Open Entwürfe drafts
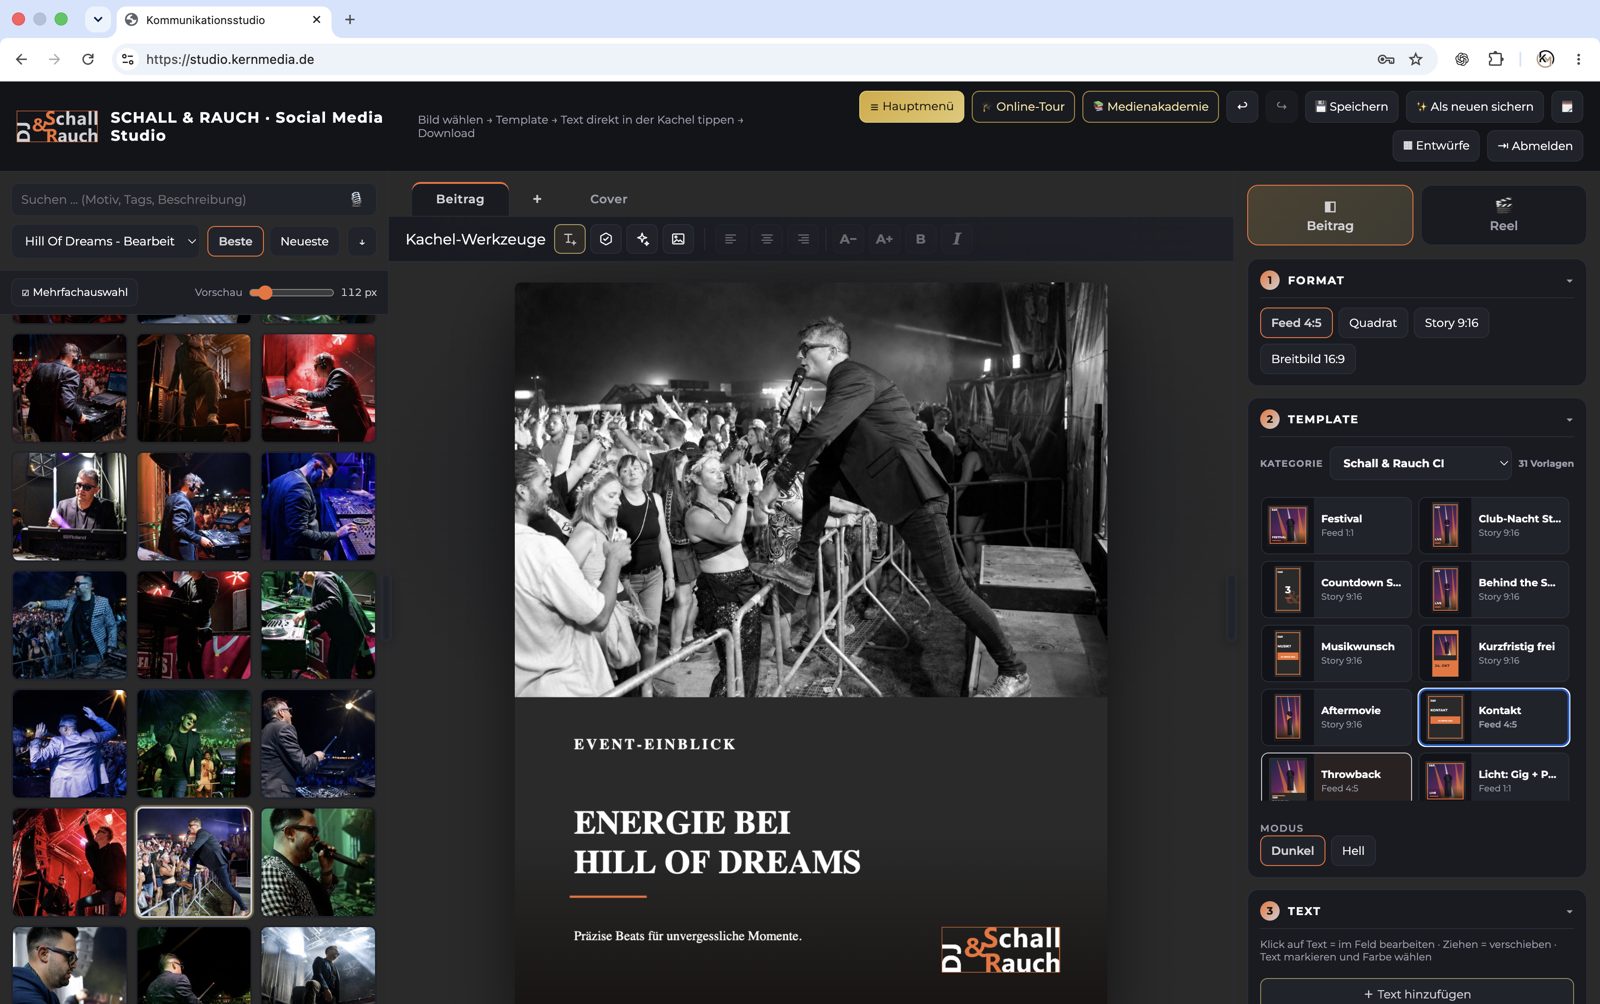 1436,146
